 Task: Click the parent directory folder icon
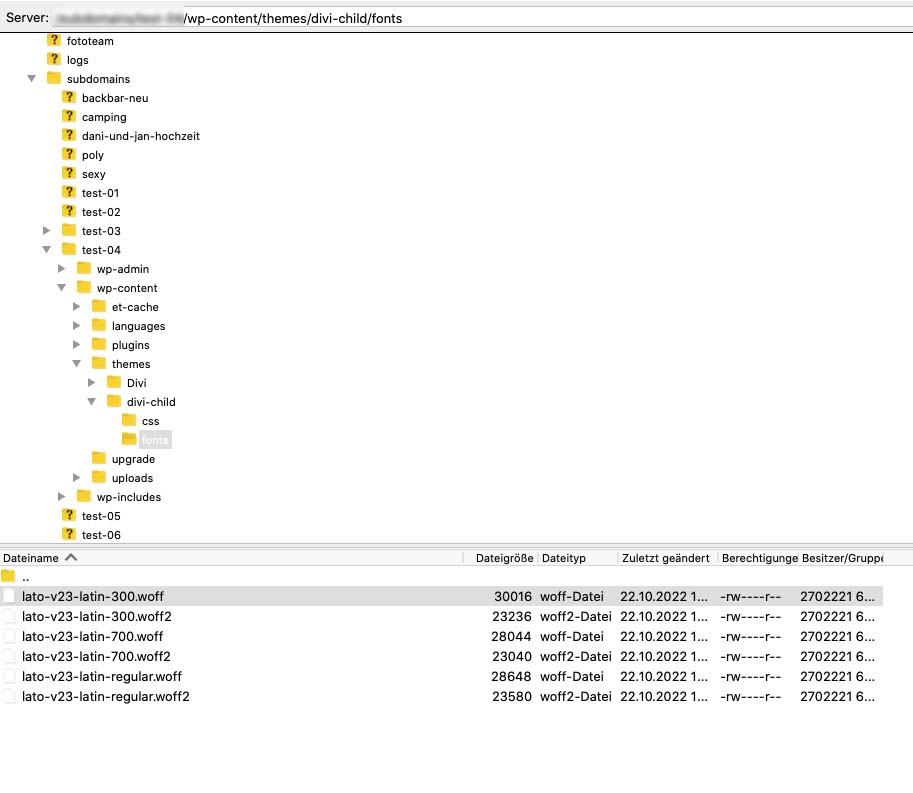coord(9,577)
